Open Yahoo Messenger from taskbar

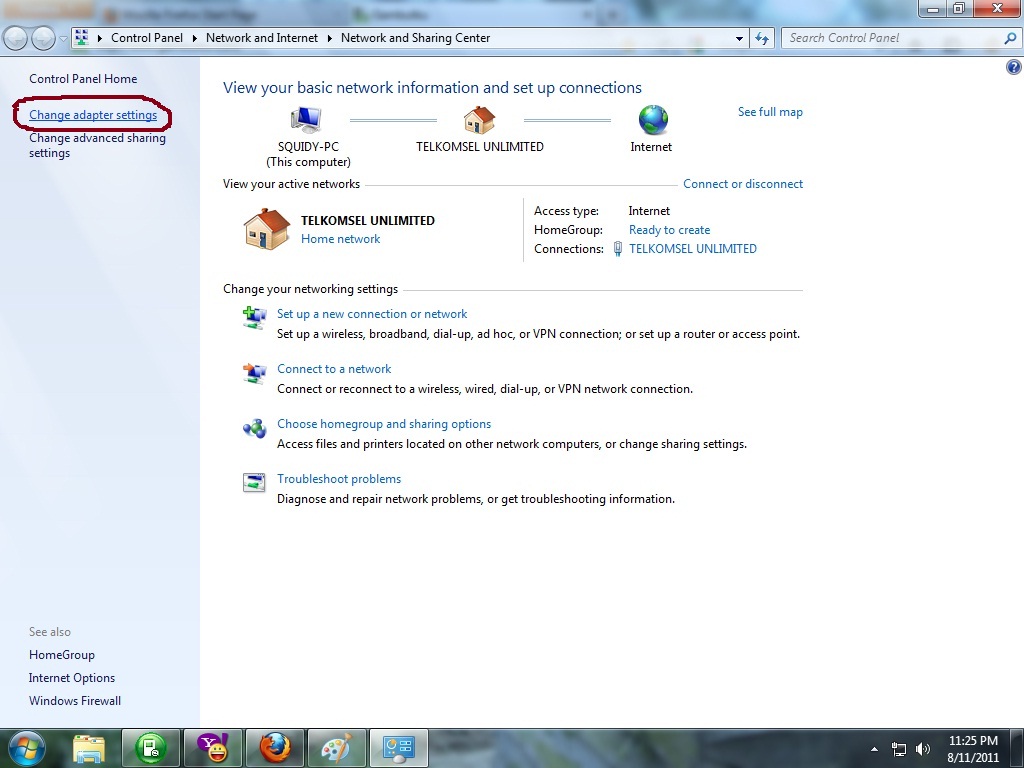pos(213,748)
